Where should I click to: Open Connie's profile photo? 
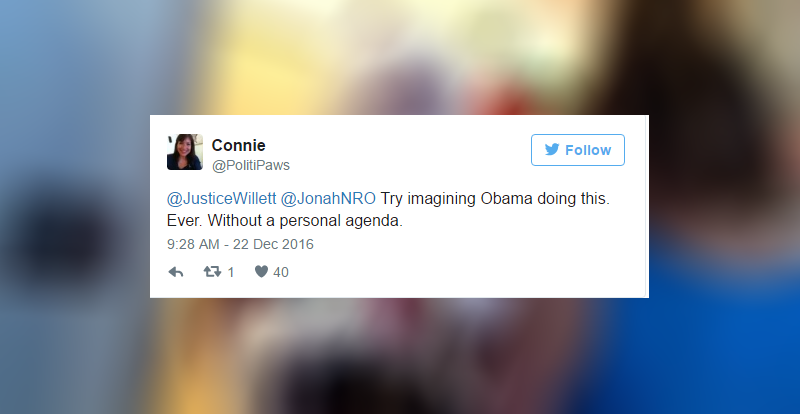point(185,152)
